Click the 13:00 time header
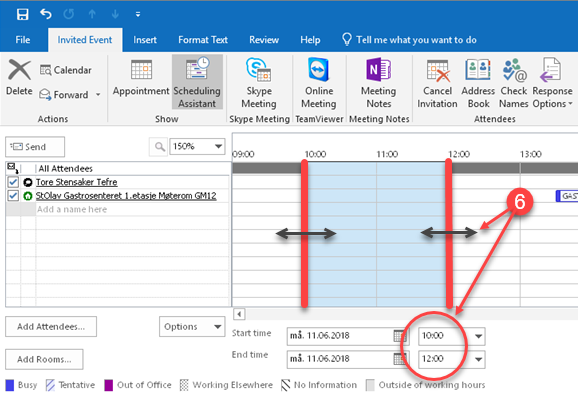 point(530,154)
